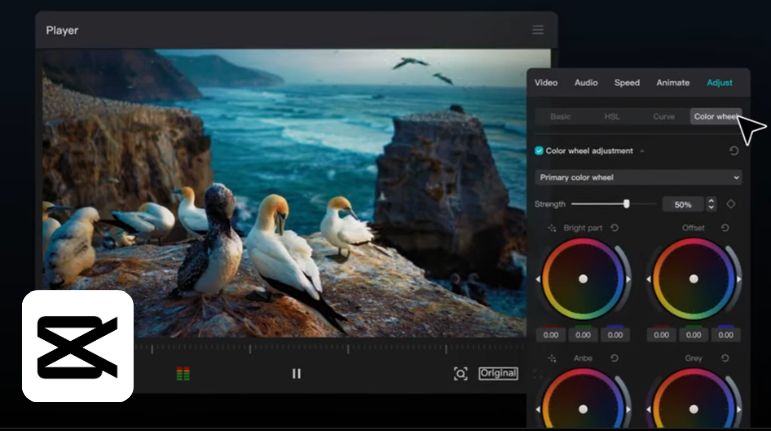Screen dimensions: 771x431
Task: Add a keyframe for Strength
Action: [731, 204]
